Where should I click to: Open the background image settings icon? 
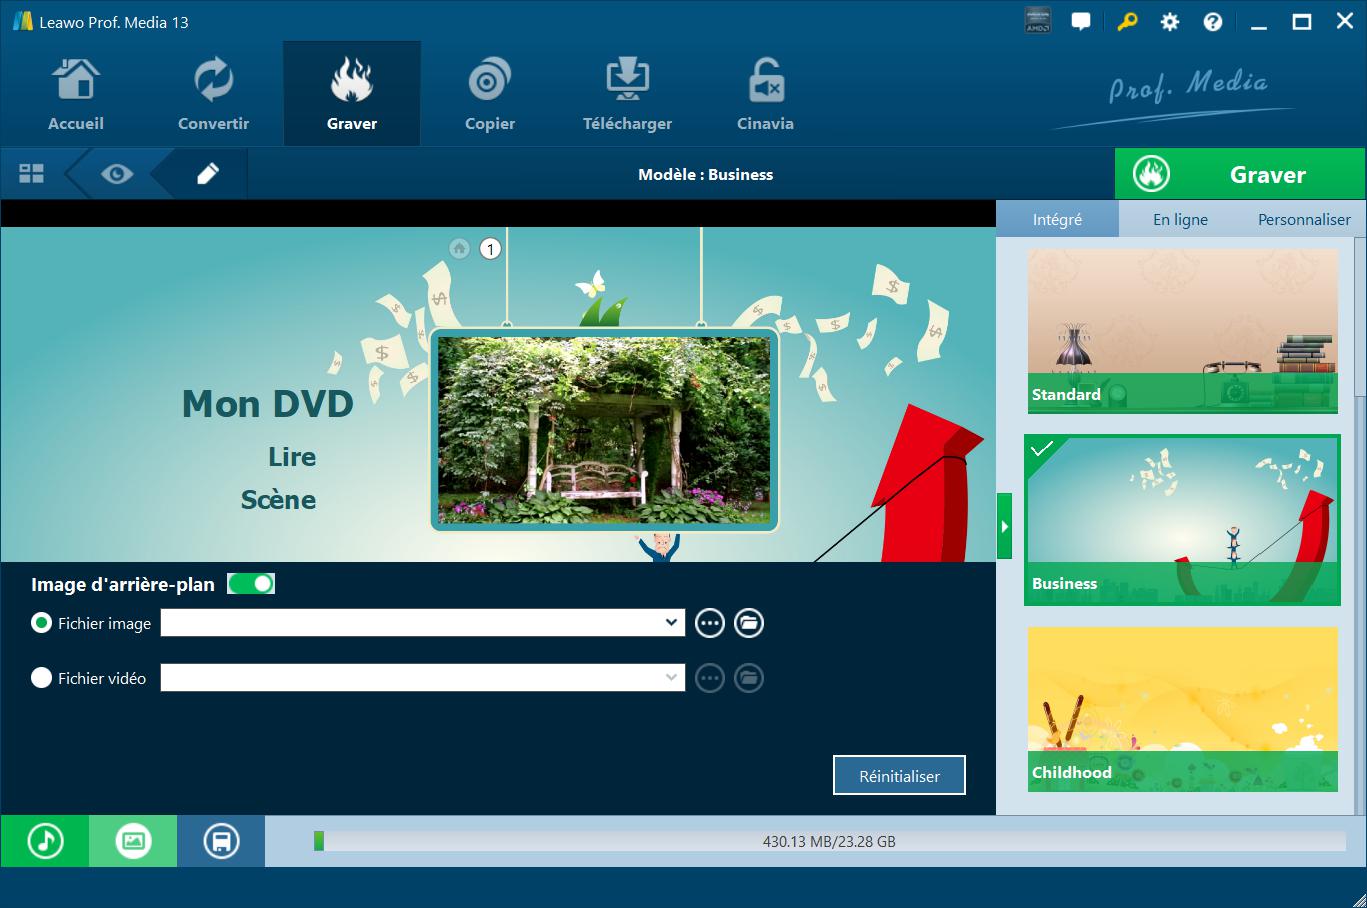point(133,841)
